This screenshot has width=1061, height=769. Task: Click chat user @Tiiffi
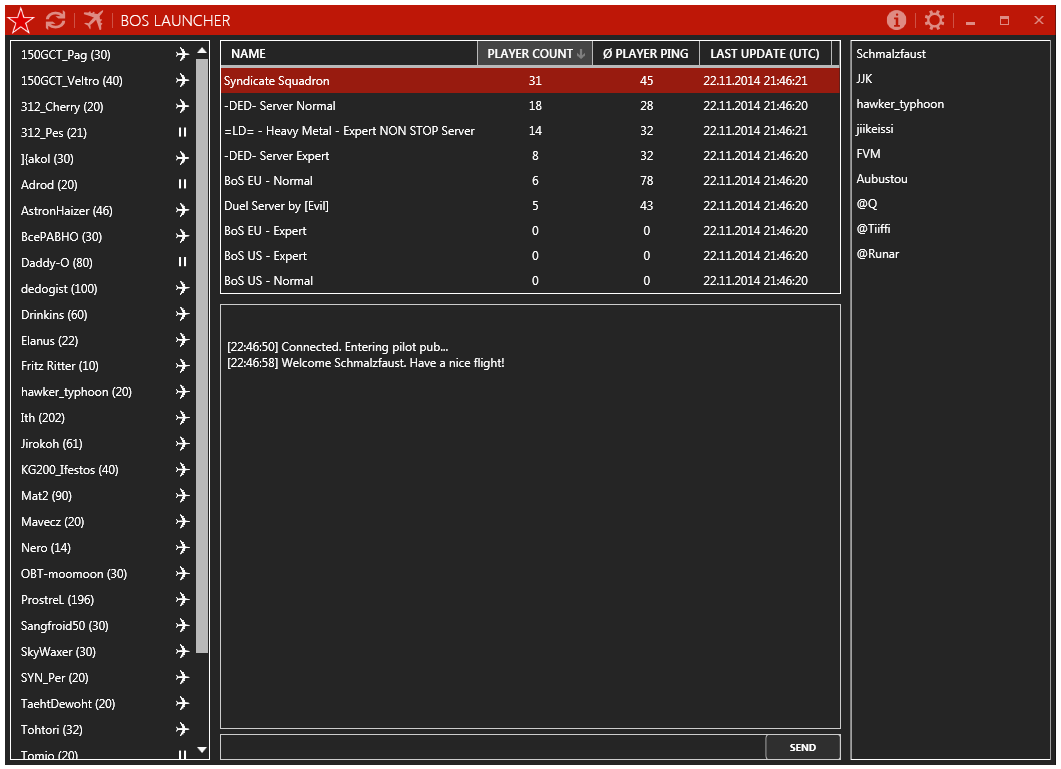tap(873, 229)
